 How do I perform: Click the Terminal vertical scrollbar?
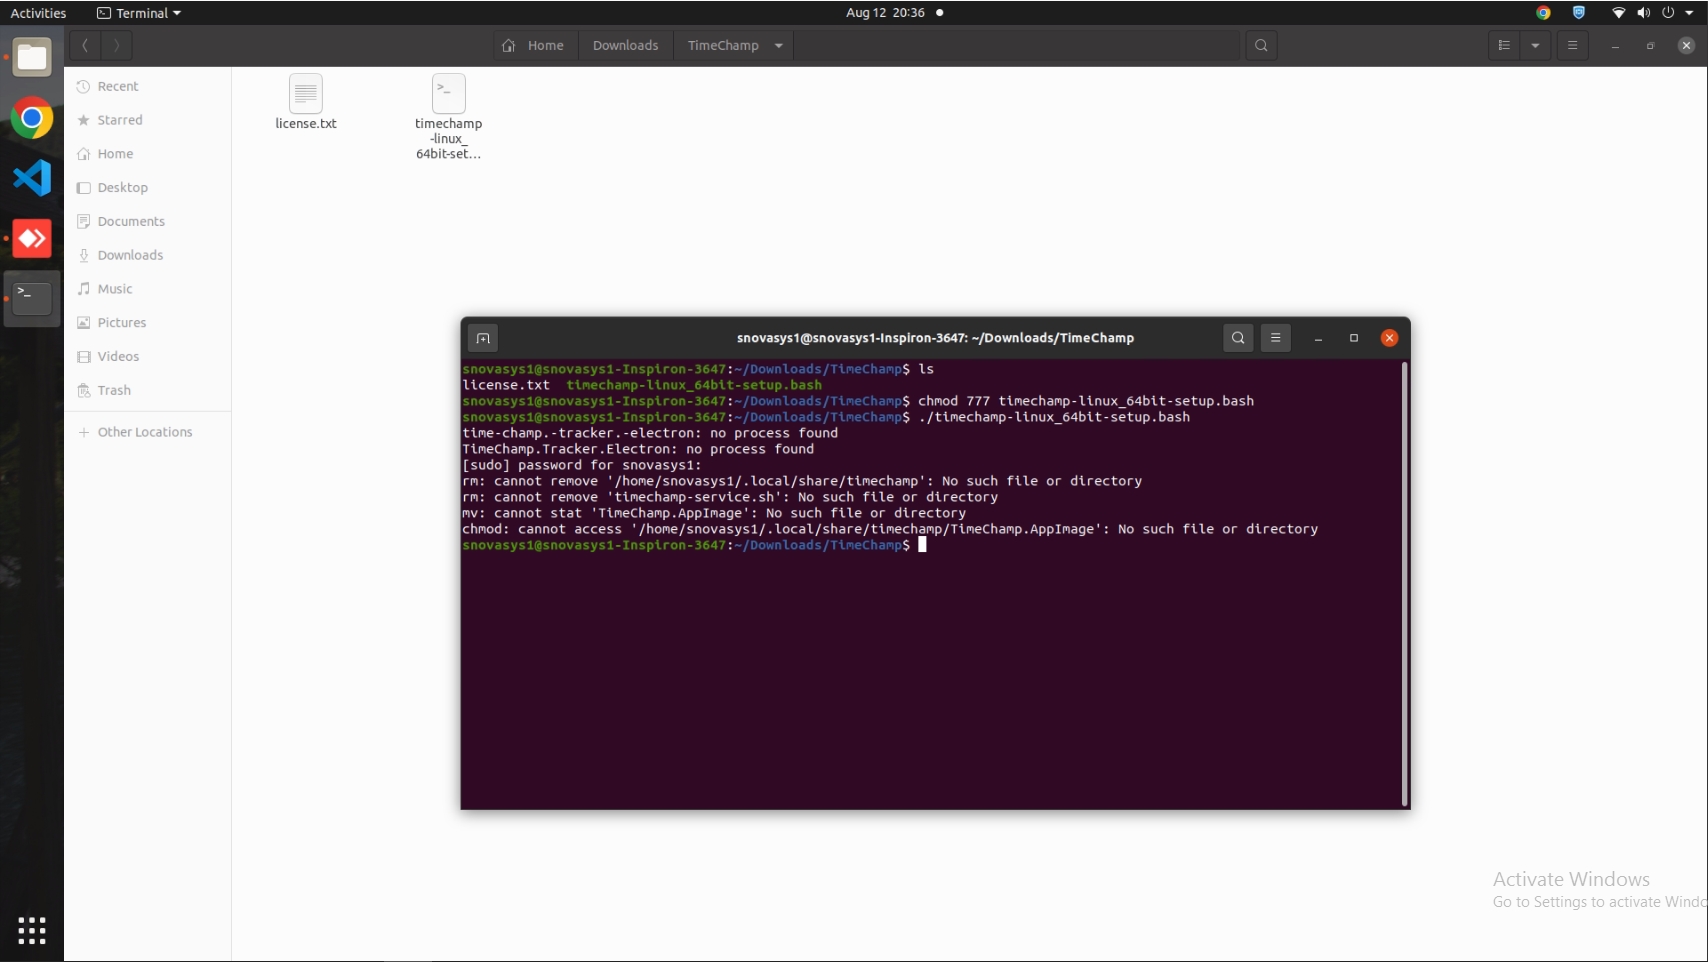pyautogui.click(x=1404, y=584)
